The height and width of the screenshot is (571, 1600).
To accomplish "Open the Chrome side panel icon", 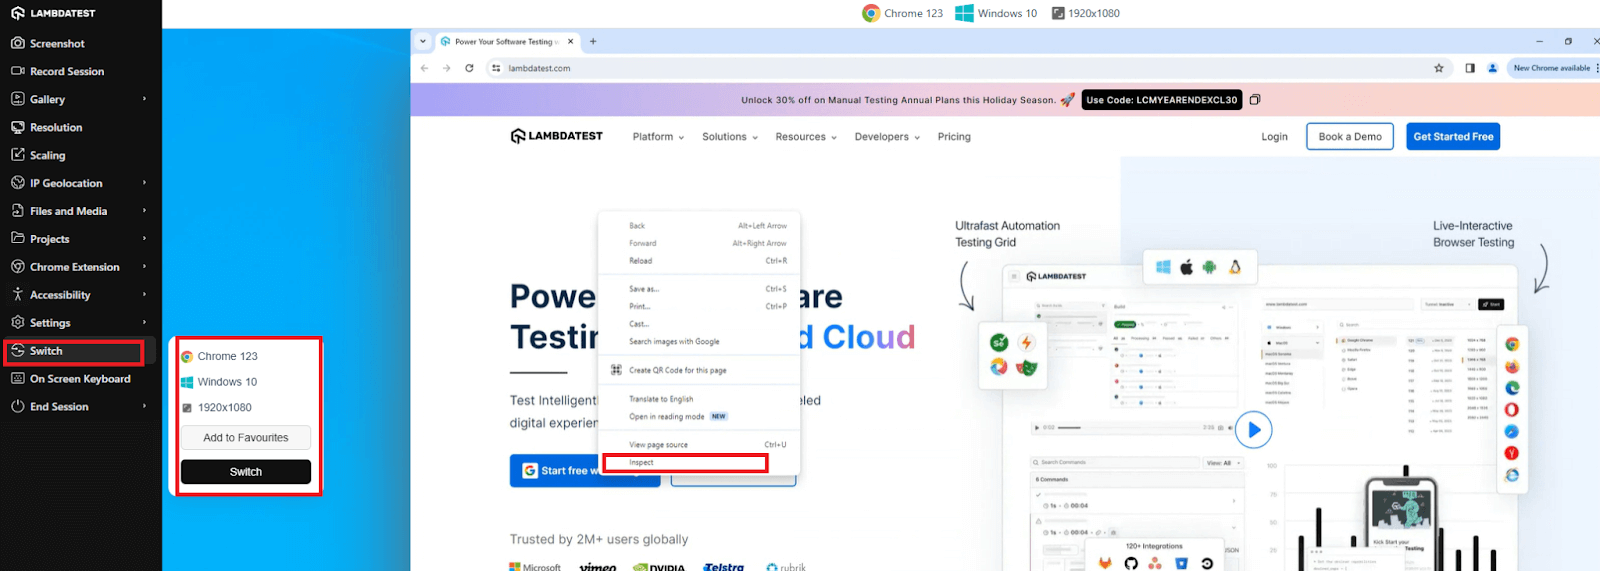I will pos(1470,69).
